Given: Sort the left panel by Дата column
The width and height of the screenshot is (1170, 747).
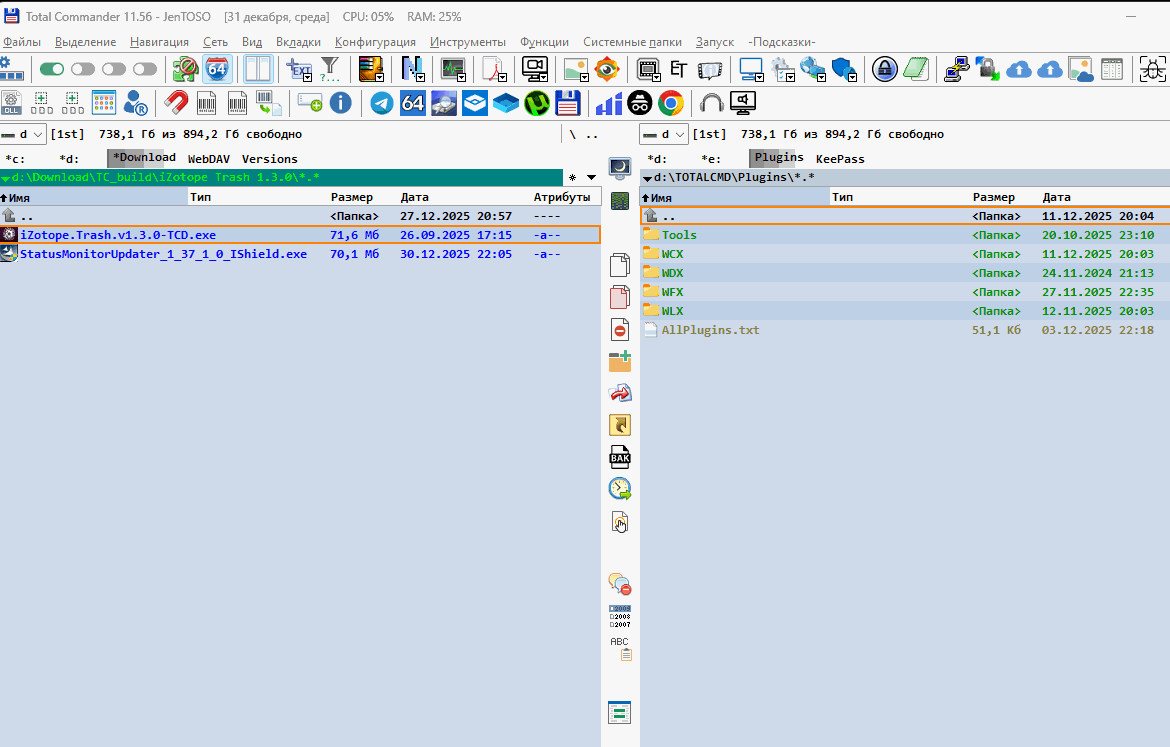Looking at the screenshot, I should [x=414, y=197].
